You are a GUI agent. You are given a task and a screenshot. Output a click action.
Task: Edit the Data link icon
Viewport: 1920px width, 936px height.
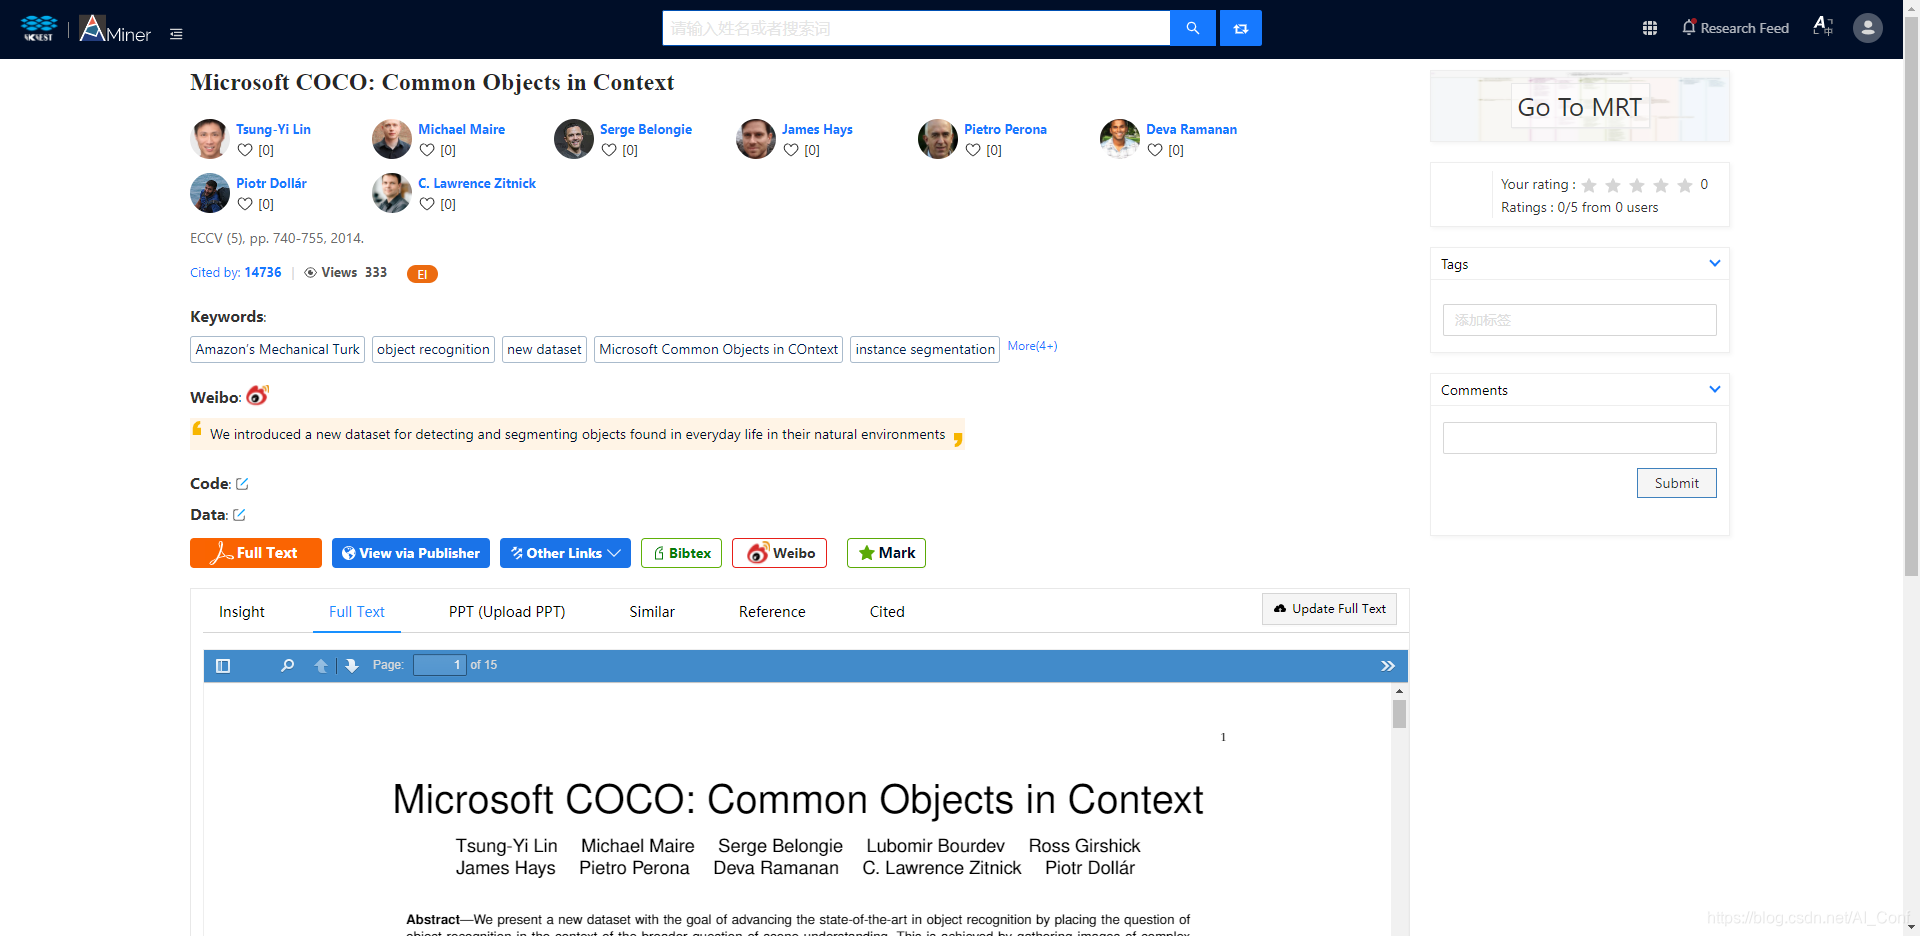(x=239, y=515)
